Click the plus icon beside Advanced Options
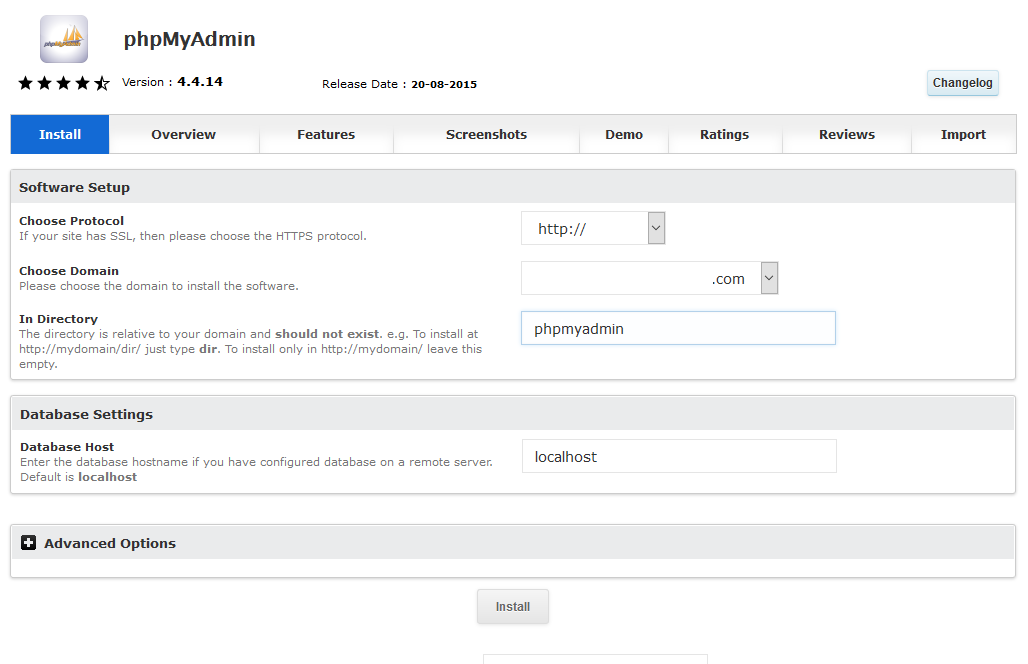Image resolution: width=1028 pixels, height=664 pixels. tap(28, 543)
